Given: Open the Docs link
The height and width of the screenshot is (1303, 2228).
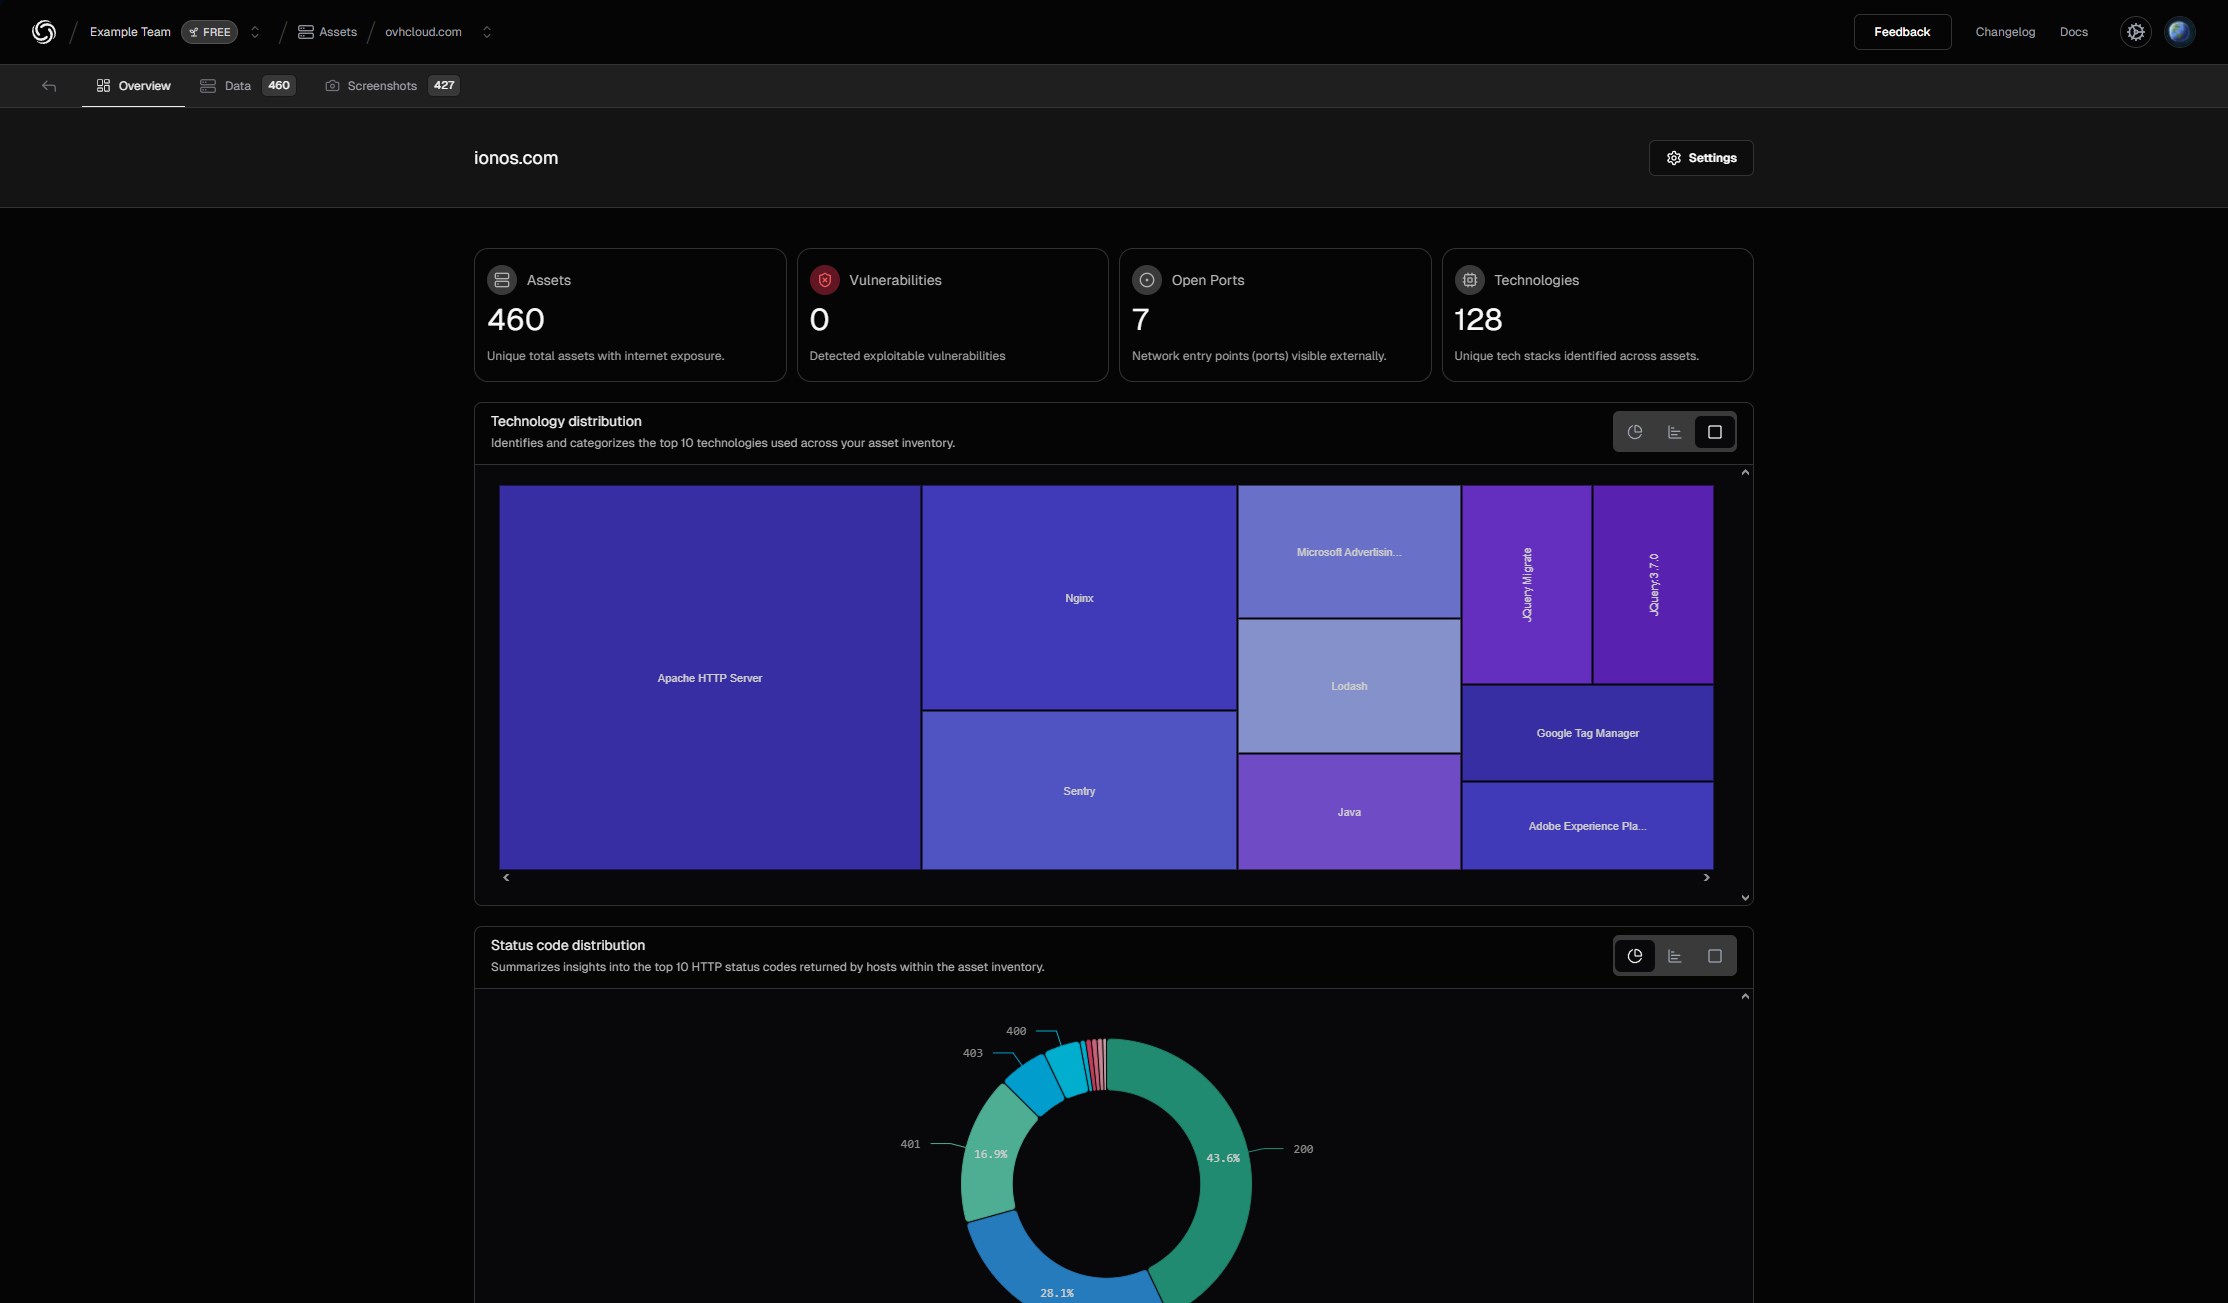Looking at the screenshot, I should 2073,32.
